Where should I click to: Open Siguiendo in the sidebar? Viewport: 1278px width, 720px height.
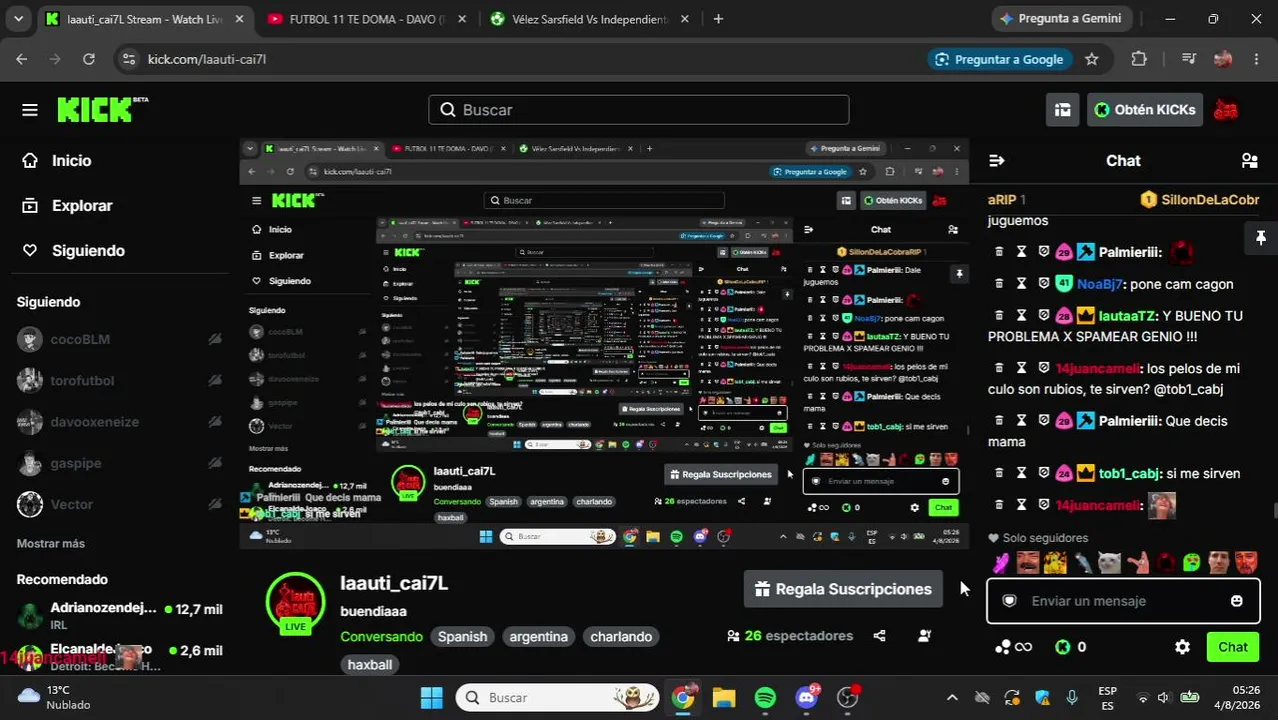coord(74,251)
